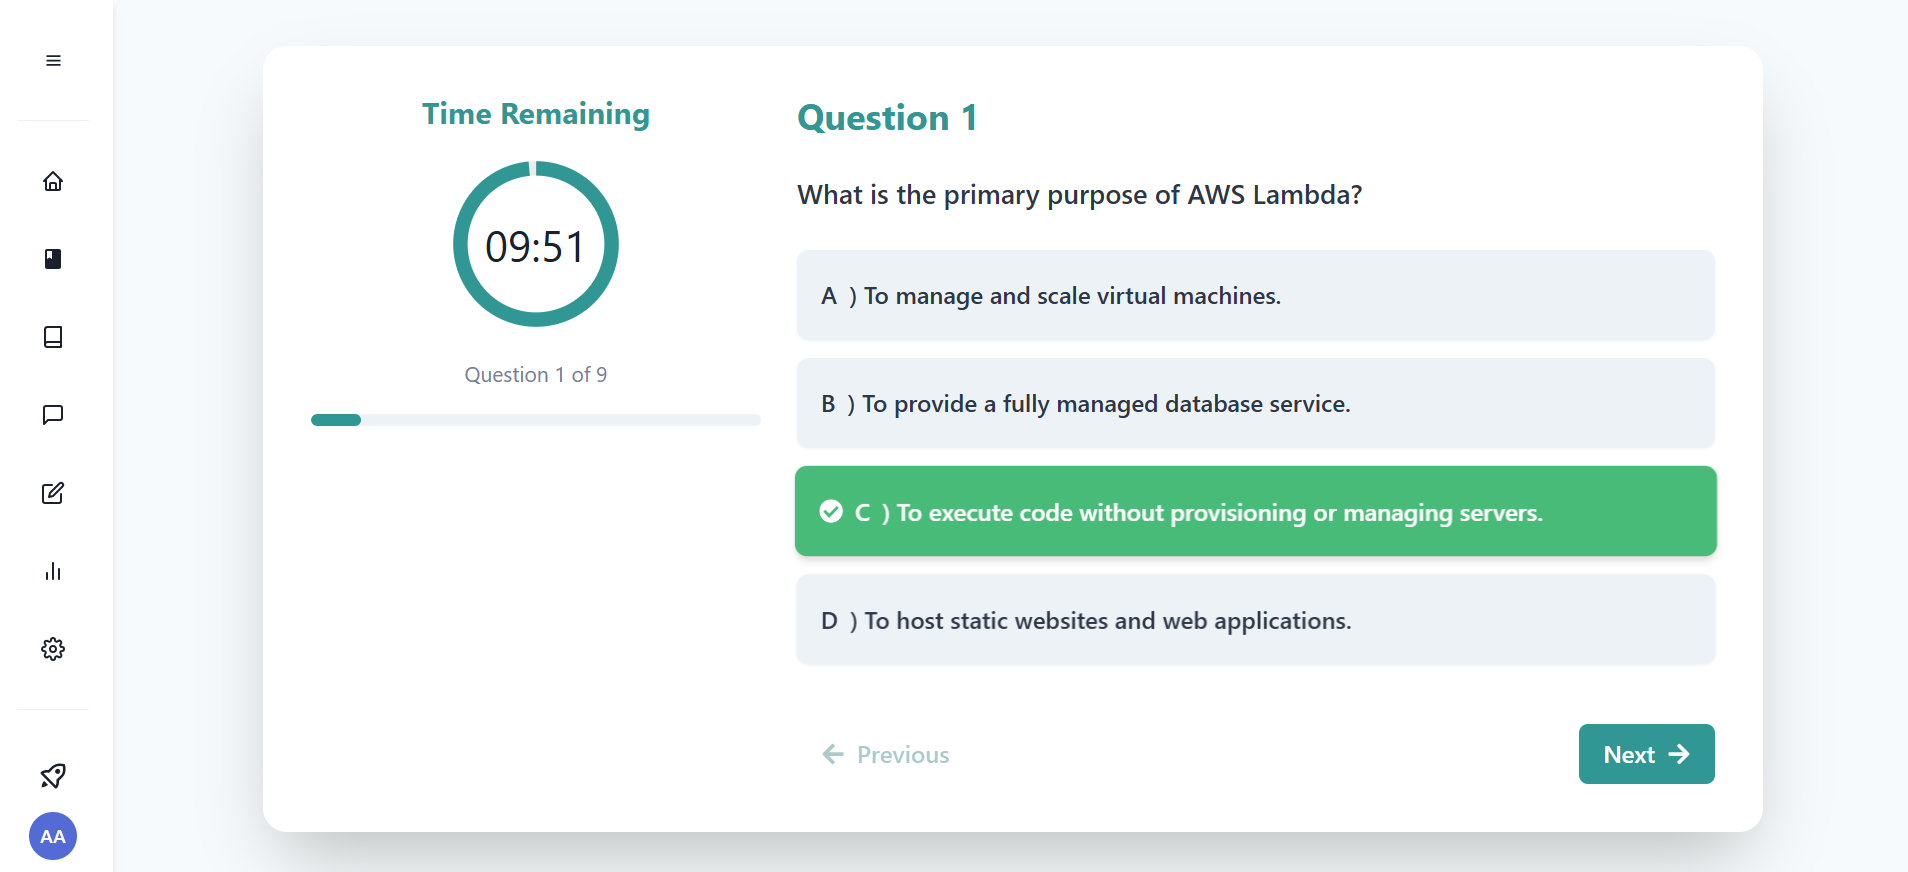Select answer D about hosting static websites

coord(1255,620)
